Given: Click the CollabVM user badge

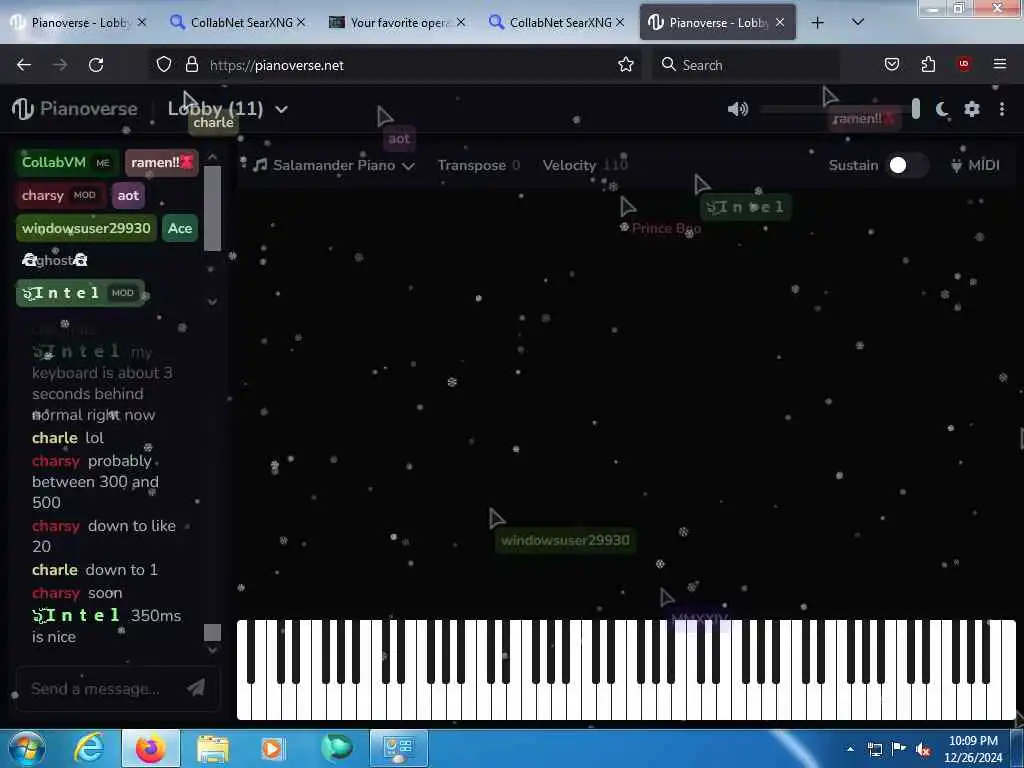Looking at the screenshot, I should click(x=67, y=163).
